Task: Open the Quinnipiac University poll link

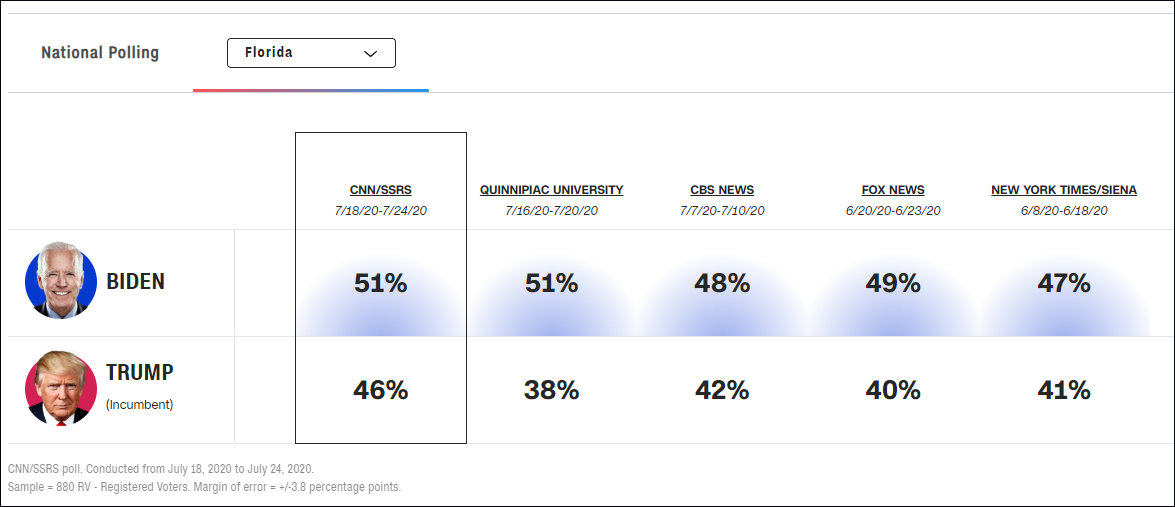Action: [551, 190]
